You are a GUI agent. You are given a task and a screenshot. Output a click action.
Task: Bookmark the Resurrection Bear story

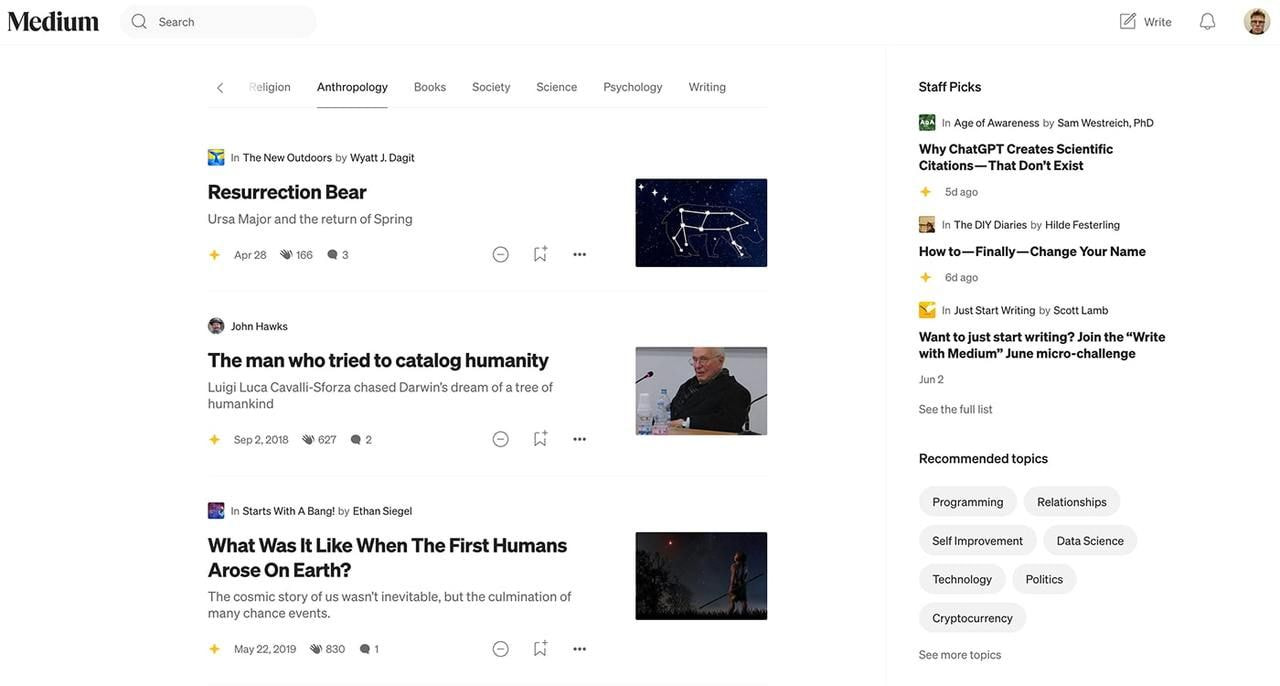[540, 254]
